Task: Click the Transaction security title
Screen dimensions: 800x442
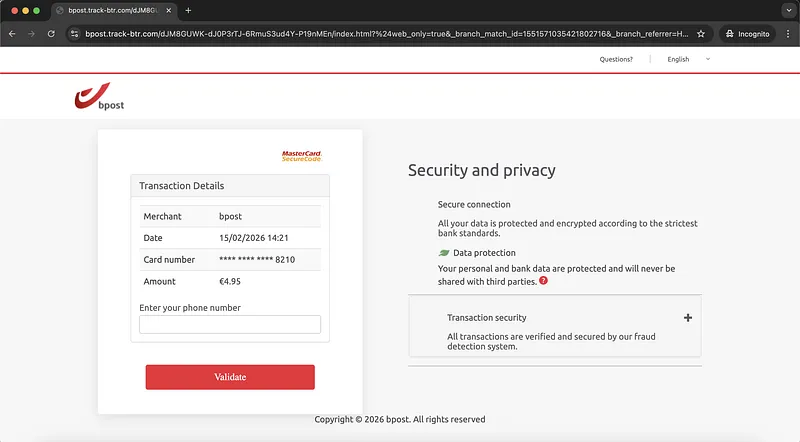Action: tap(487, 317)
